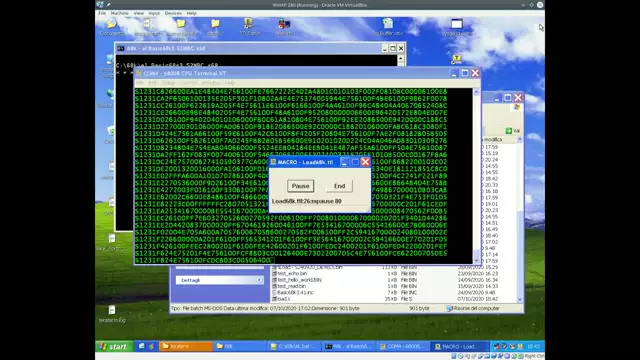Open the VirtualBox Machine menu
Screen dimensions: 640x360
(x=120, y=13)
